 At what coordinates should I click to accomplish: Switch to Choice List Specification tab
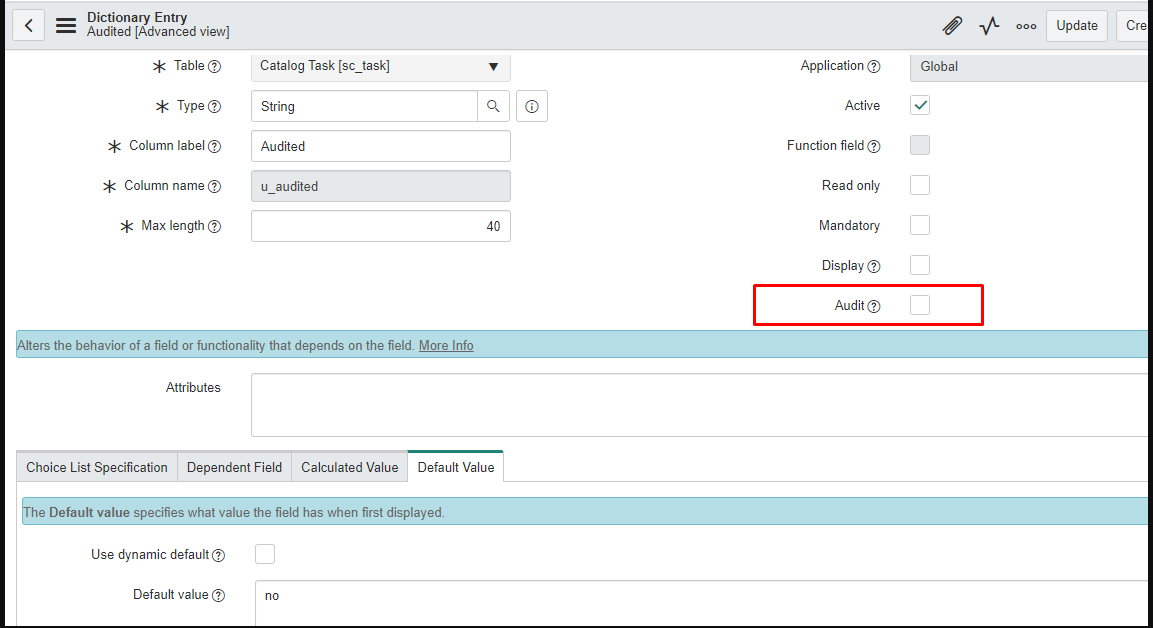pos(97,468)
